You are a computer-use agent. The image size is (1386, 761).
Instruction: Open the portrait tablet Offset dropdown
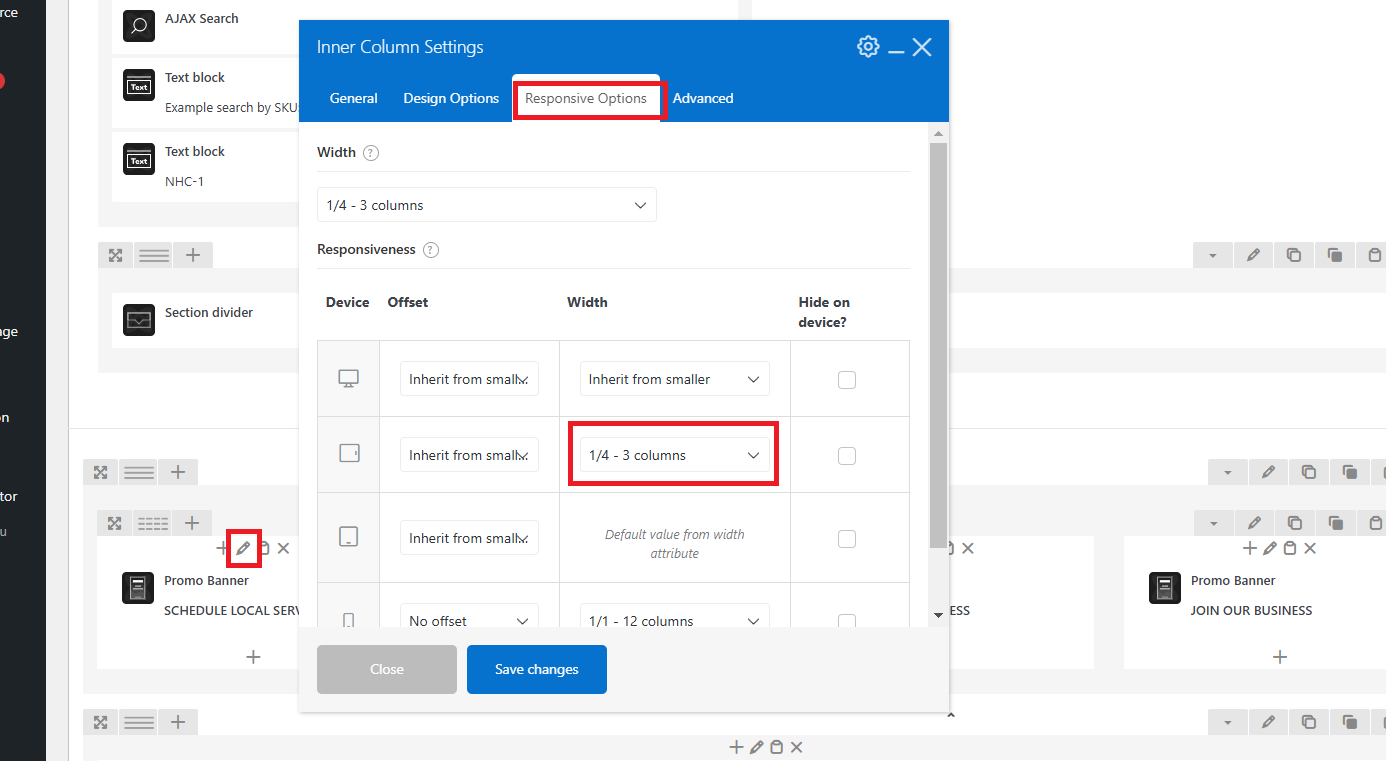click(x=469, y=538)
